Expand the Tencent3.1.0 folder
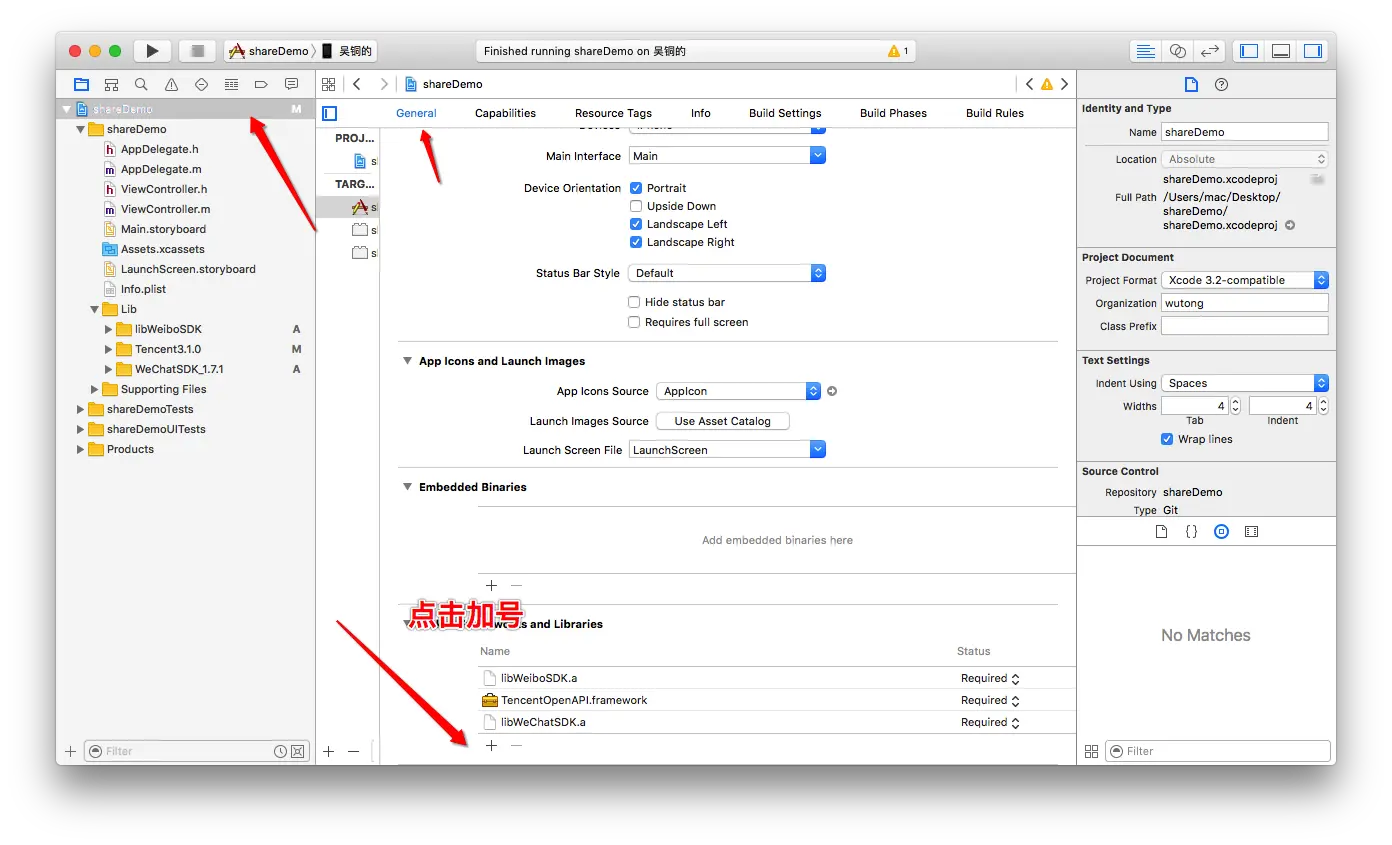 [x=109, y=349]
